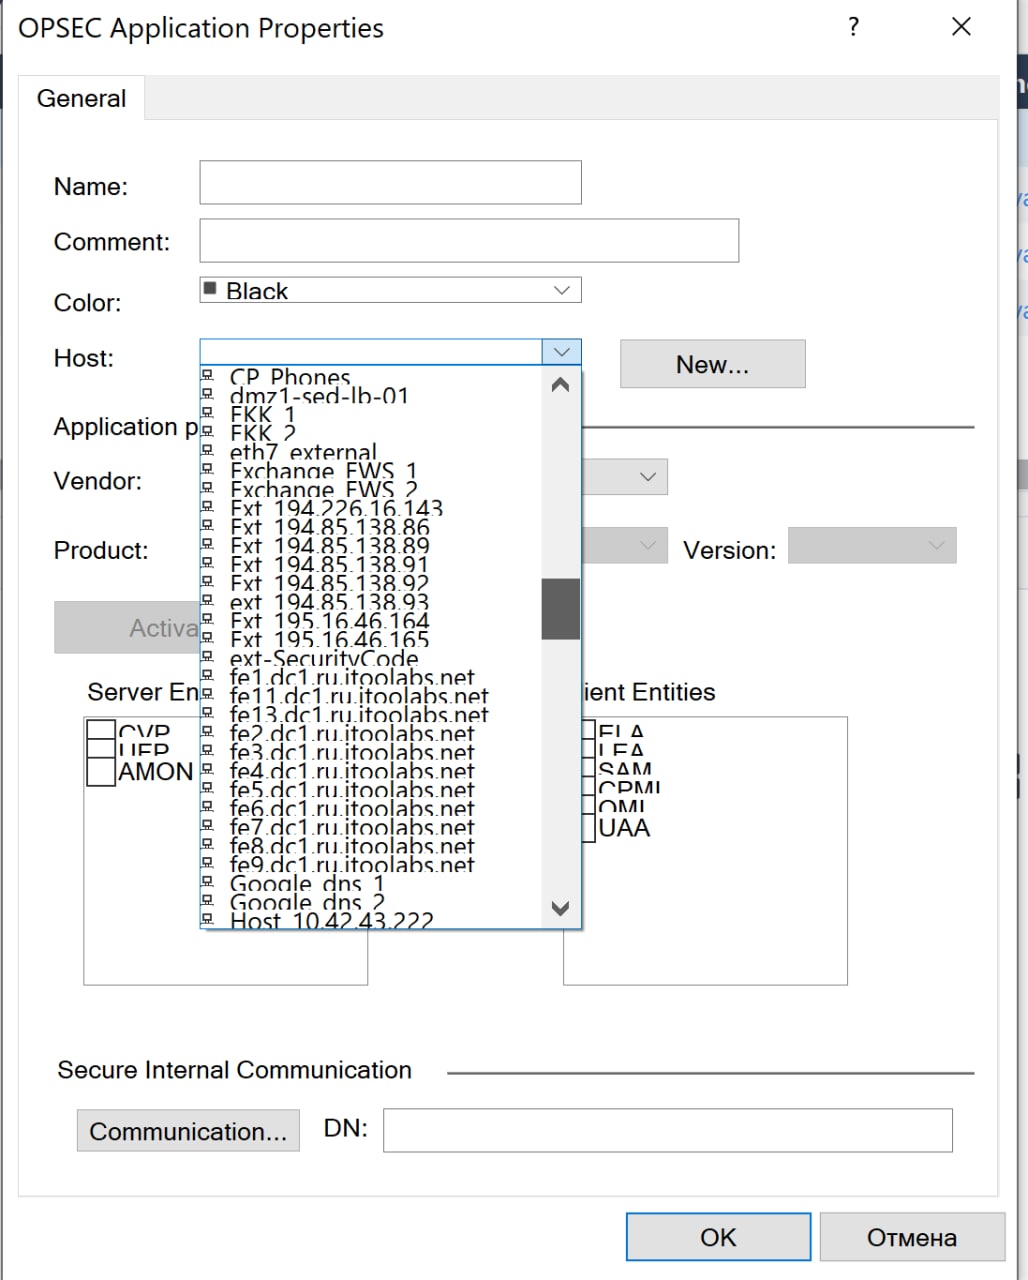Focus the Comment input field
The width and height of the screenshot is (1028, 1280).
pos(469,240)
